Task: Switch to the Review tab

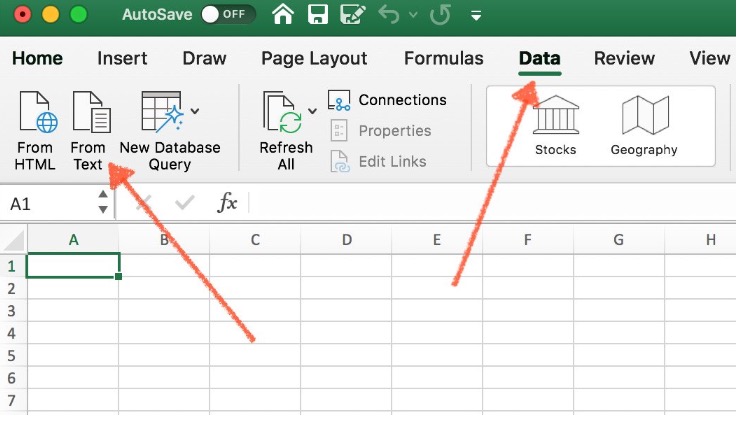Action: pos(624,58)
